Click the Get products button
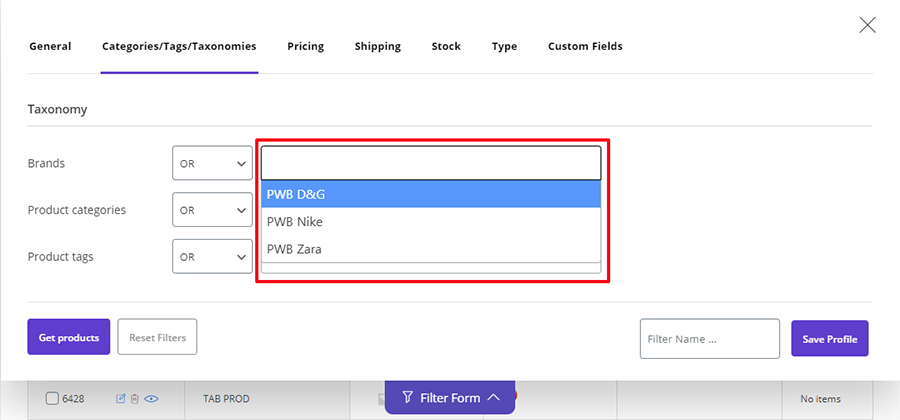Image resolution: width=900 pixels, height=420 pixels. 69,337
